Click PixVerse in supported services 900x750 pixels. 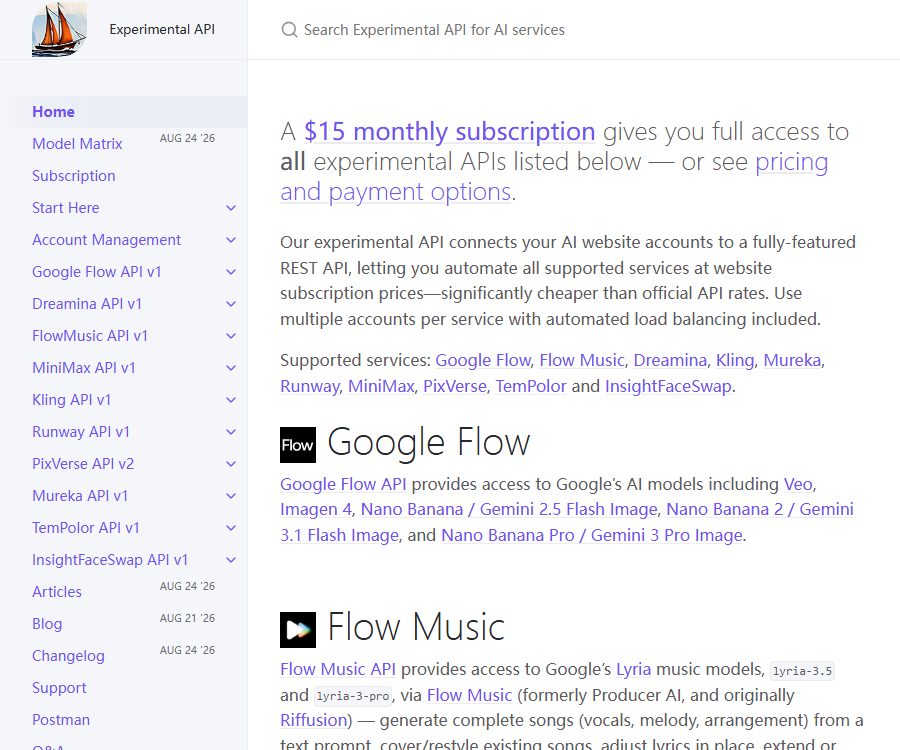(x=455, y=386)
